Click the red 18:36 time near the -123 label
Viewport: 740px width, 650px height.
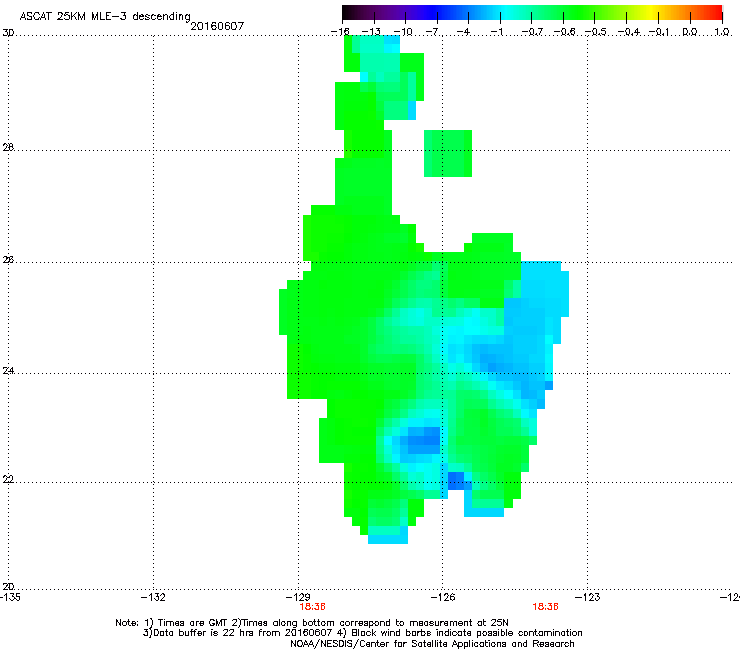coord(545,607)
